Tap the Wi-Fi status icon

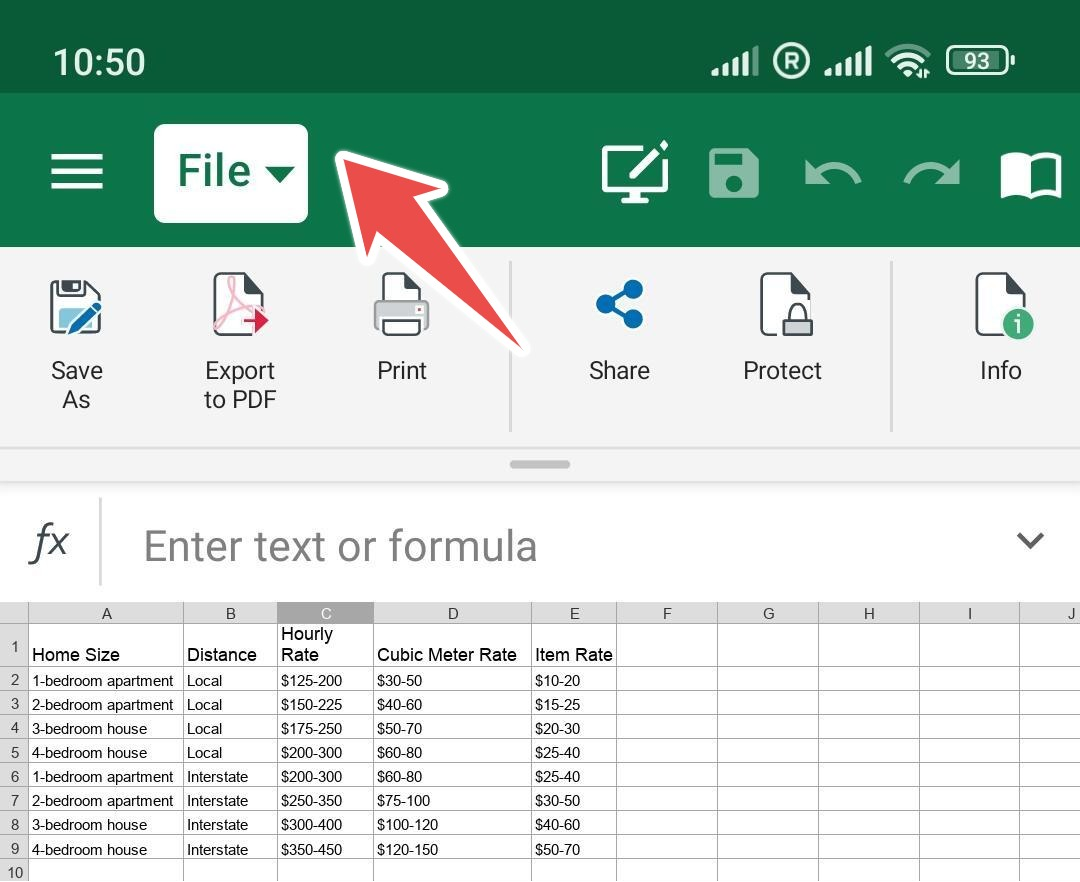pyautogui.click(x=908, y=61)
